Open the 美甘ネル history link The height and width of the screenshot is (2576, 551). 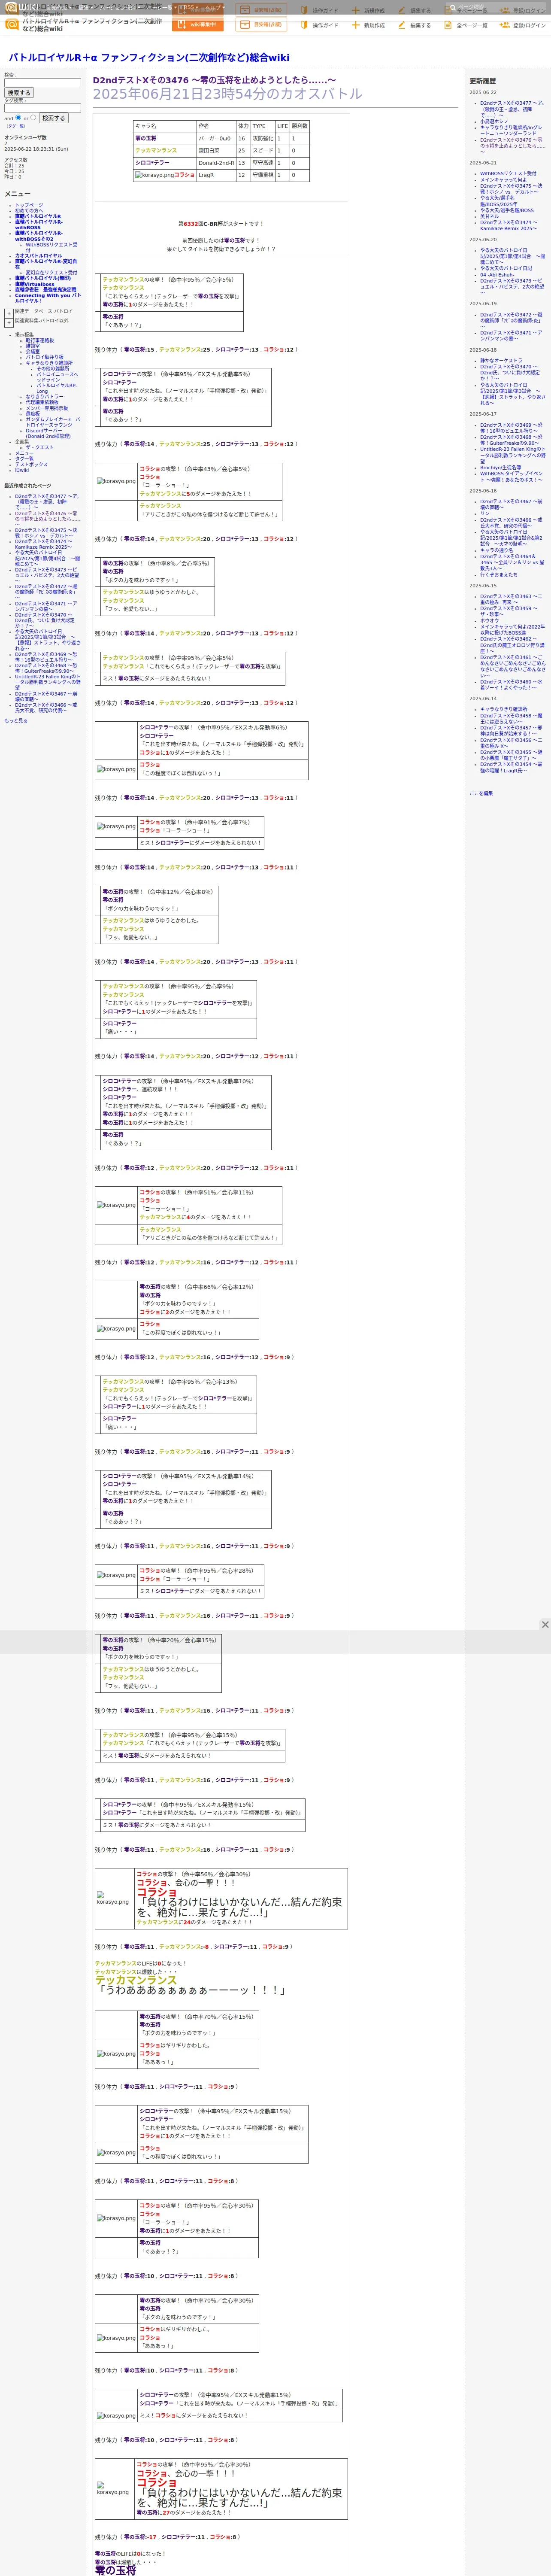point(489,216)
